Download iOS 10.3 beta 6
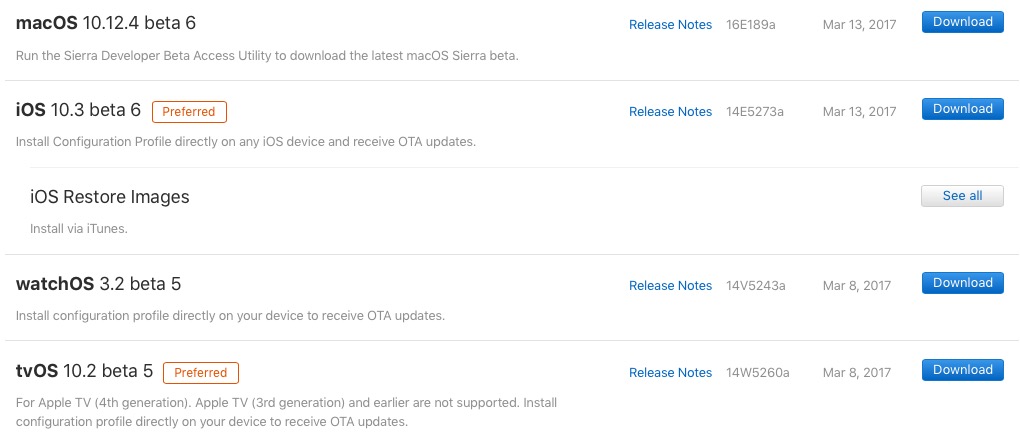The height and width of the screenshot is (444, 1020). click(x=962, y=109)
